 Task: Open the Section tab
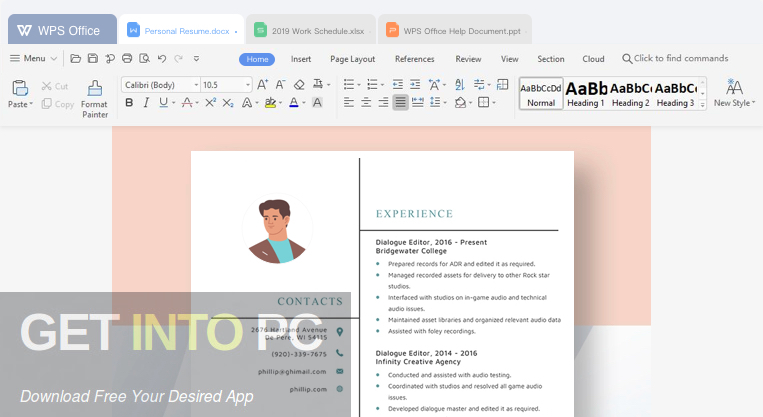tap(551, 59)
